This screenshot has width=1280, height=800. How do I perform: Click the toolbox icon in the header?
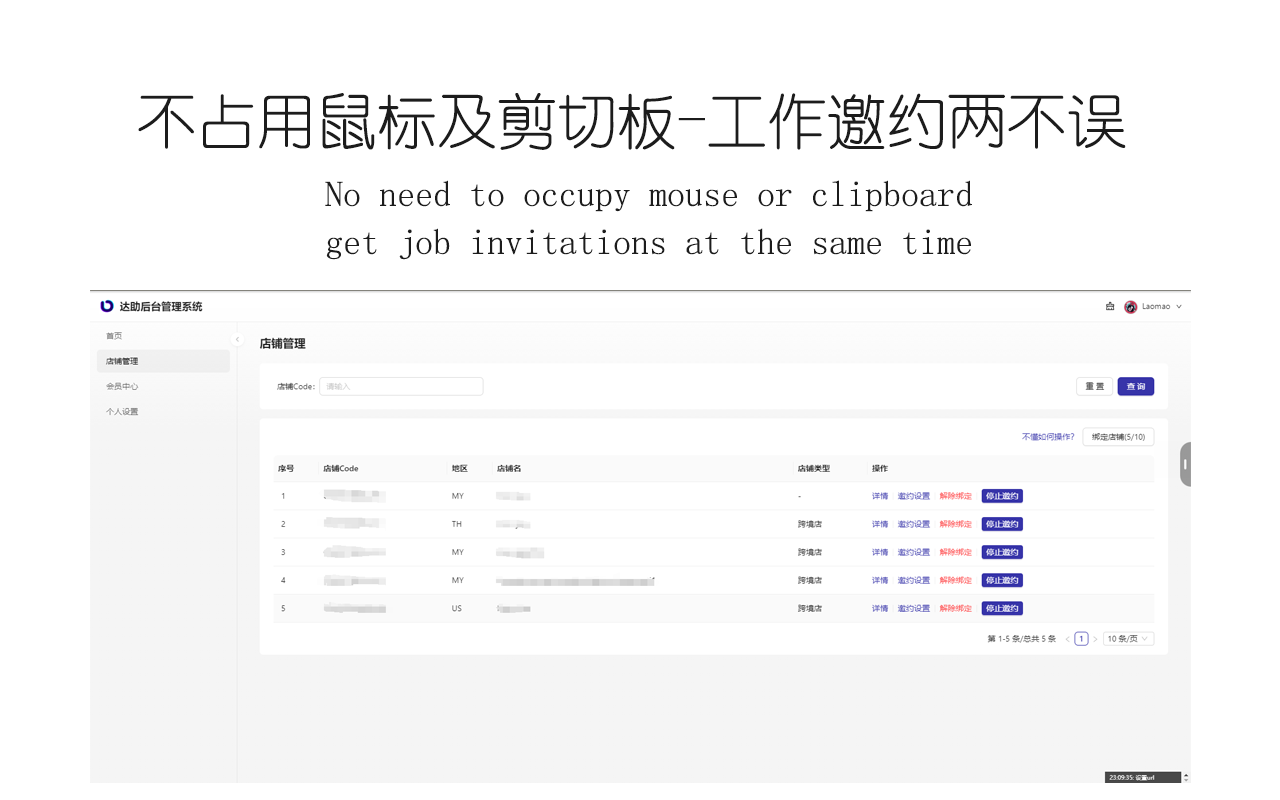(1109, 306)
